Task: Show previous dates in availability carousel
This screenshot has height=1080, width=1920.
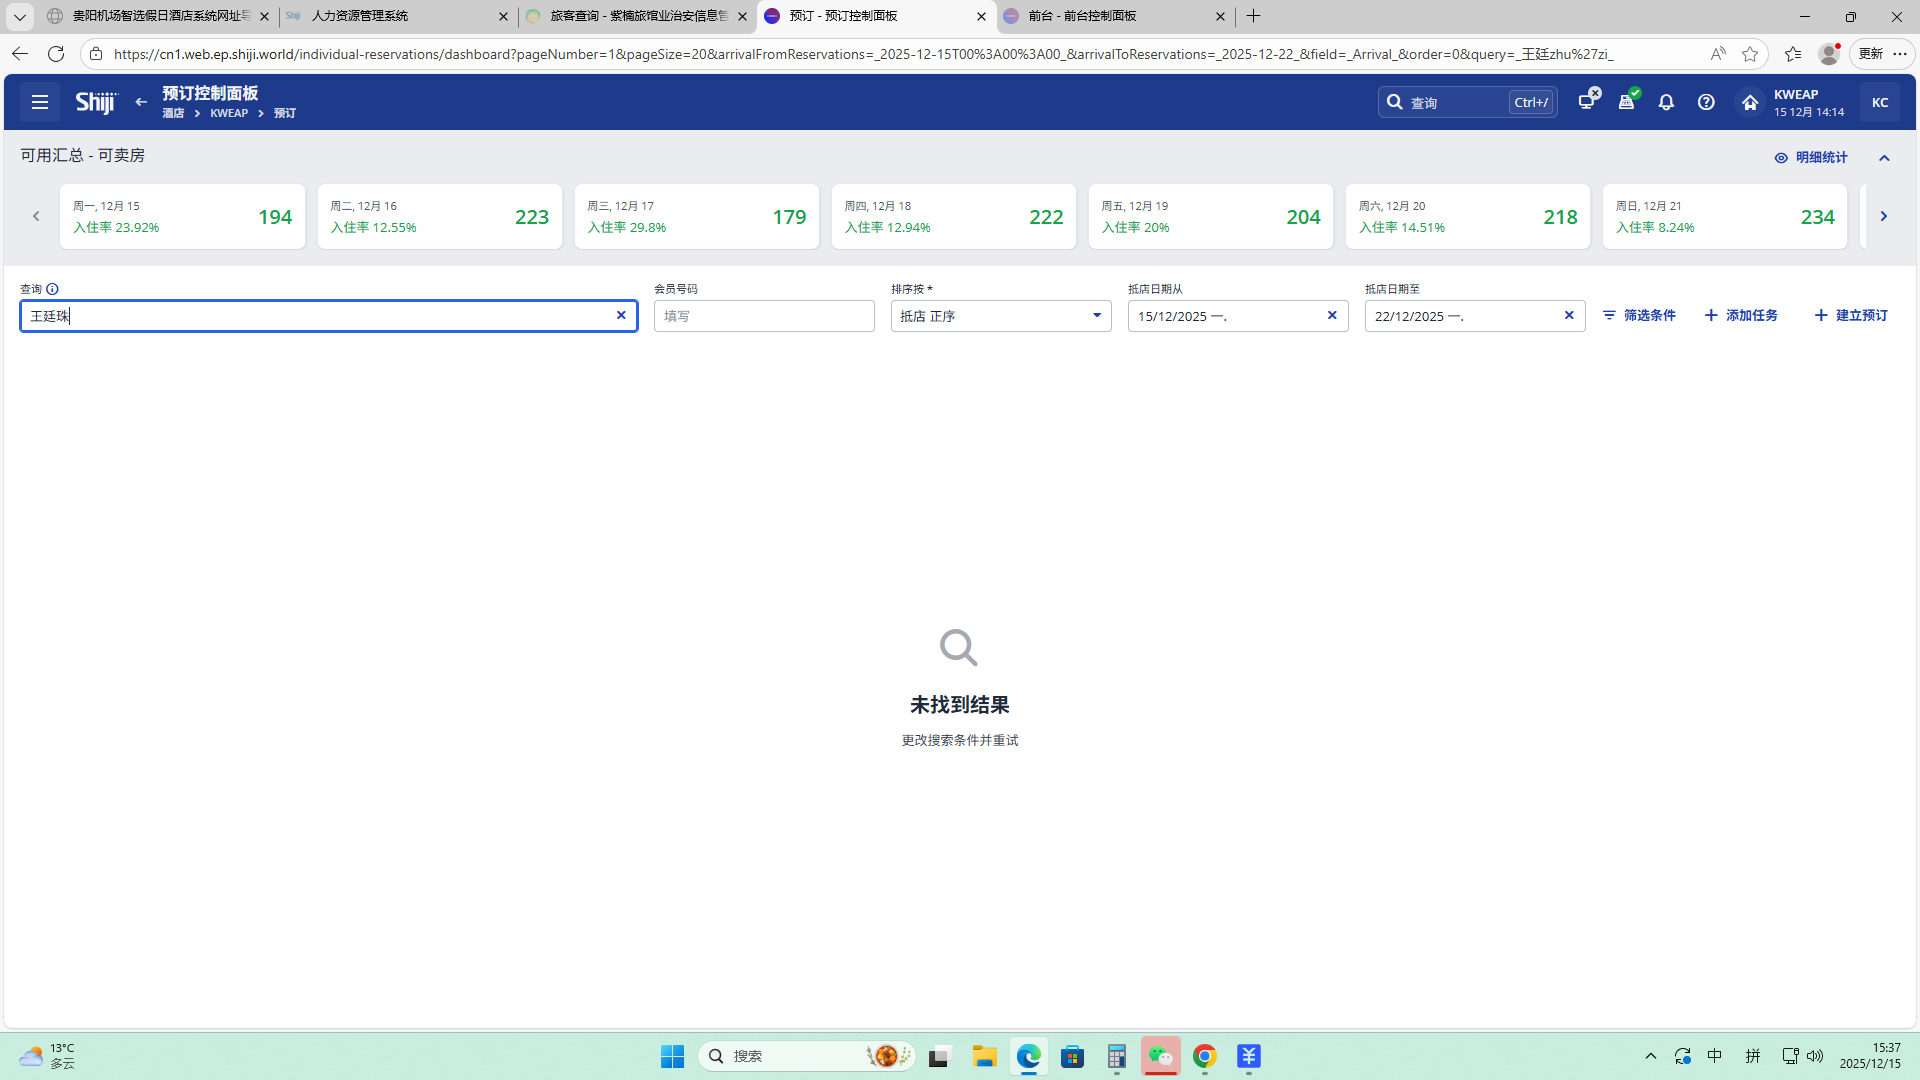Action: pyautogui.click(x=36, y=216)
